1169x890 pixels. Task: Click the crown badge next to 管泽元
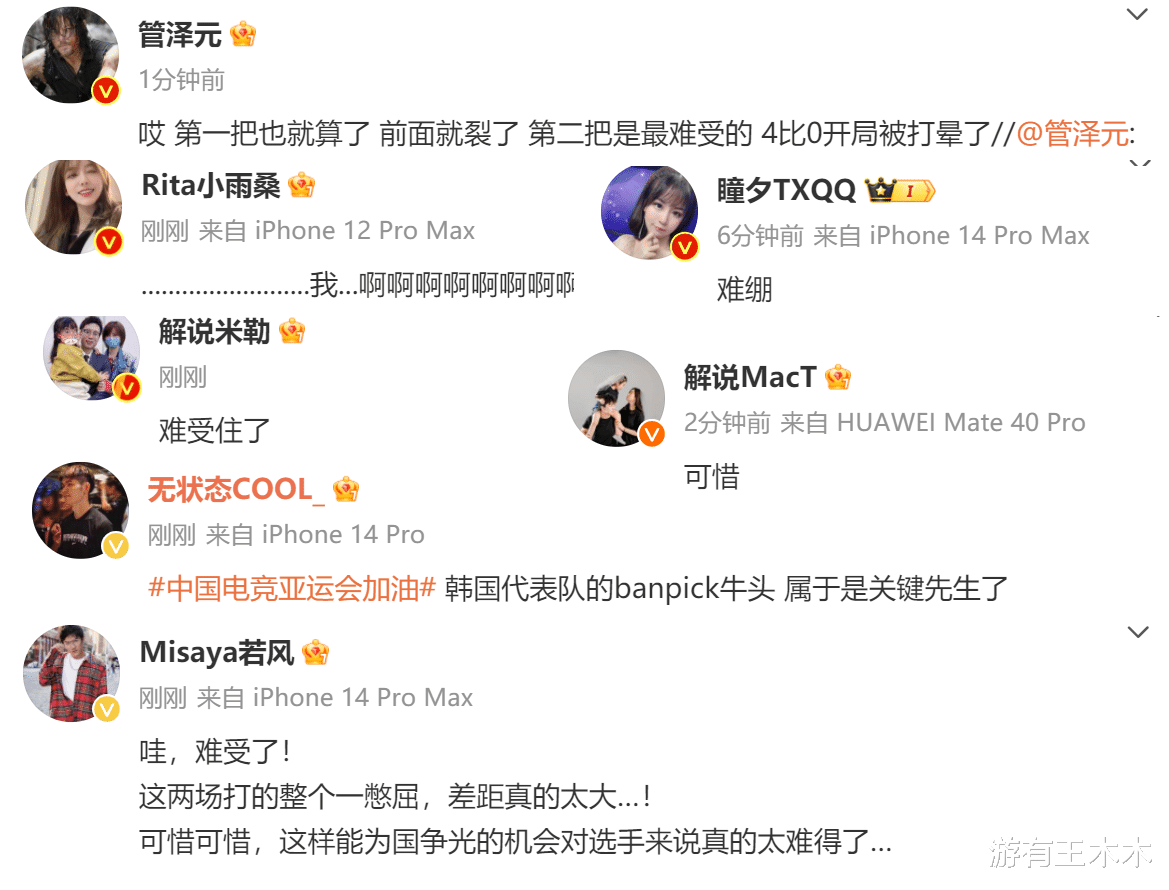pyautogui.click(x=243, y=34)
